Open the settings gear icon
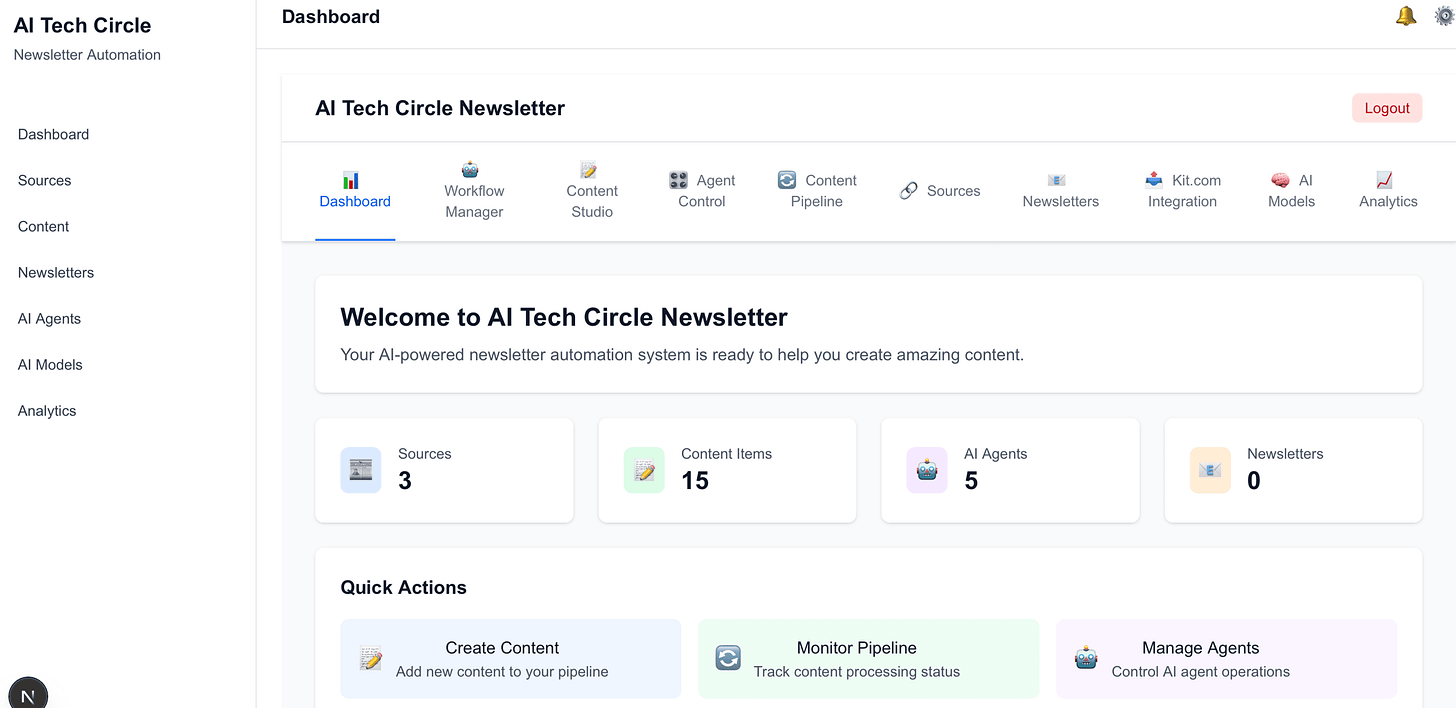Image resolution: width=1456 pixels, height=708 pixels. 1444,16
